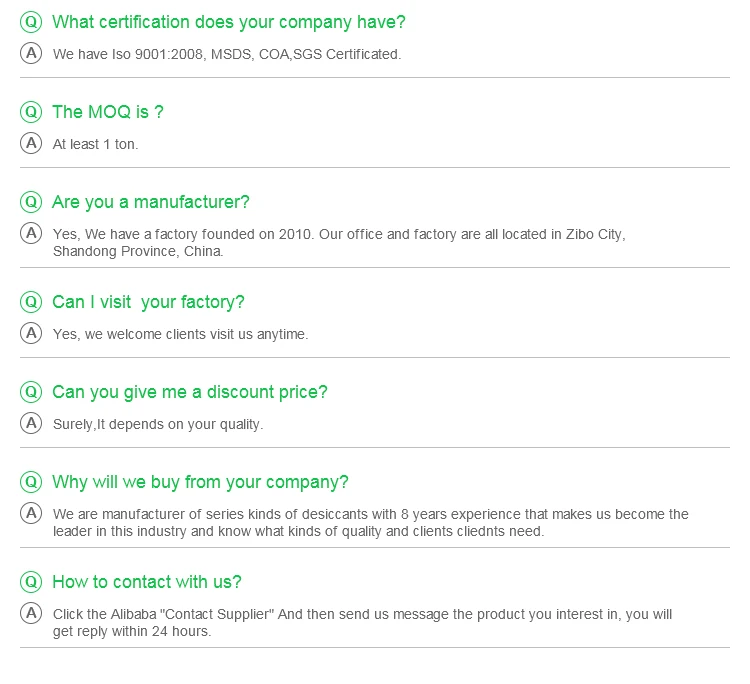Click 'Can I visit your factory?' question
The height and width of the screenshot is (684, 750).
[148, 302]
